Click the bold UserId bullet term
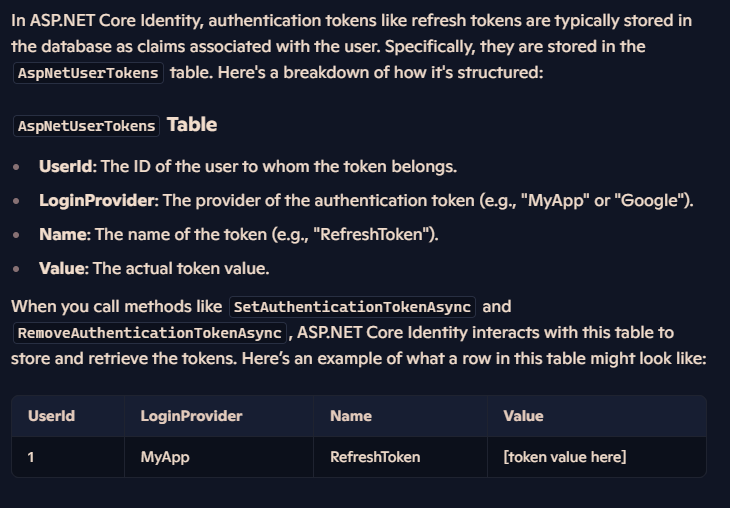Image resolution: width=730 pixels, height=508 pixels. pos(66,167)
